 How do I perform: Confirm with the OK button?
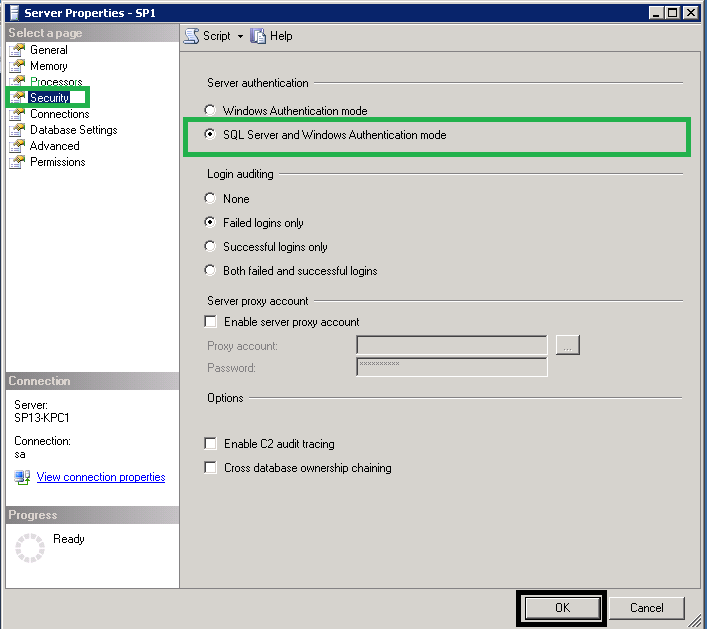coord(562,608)
